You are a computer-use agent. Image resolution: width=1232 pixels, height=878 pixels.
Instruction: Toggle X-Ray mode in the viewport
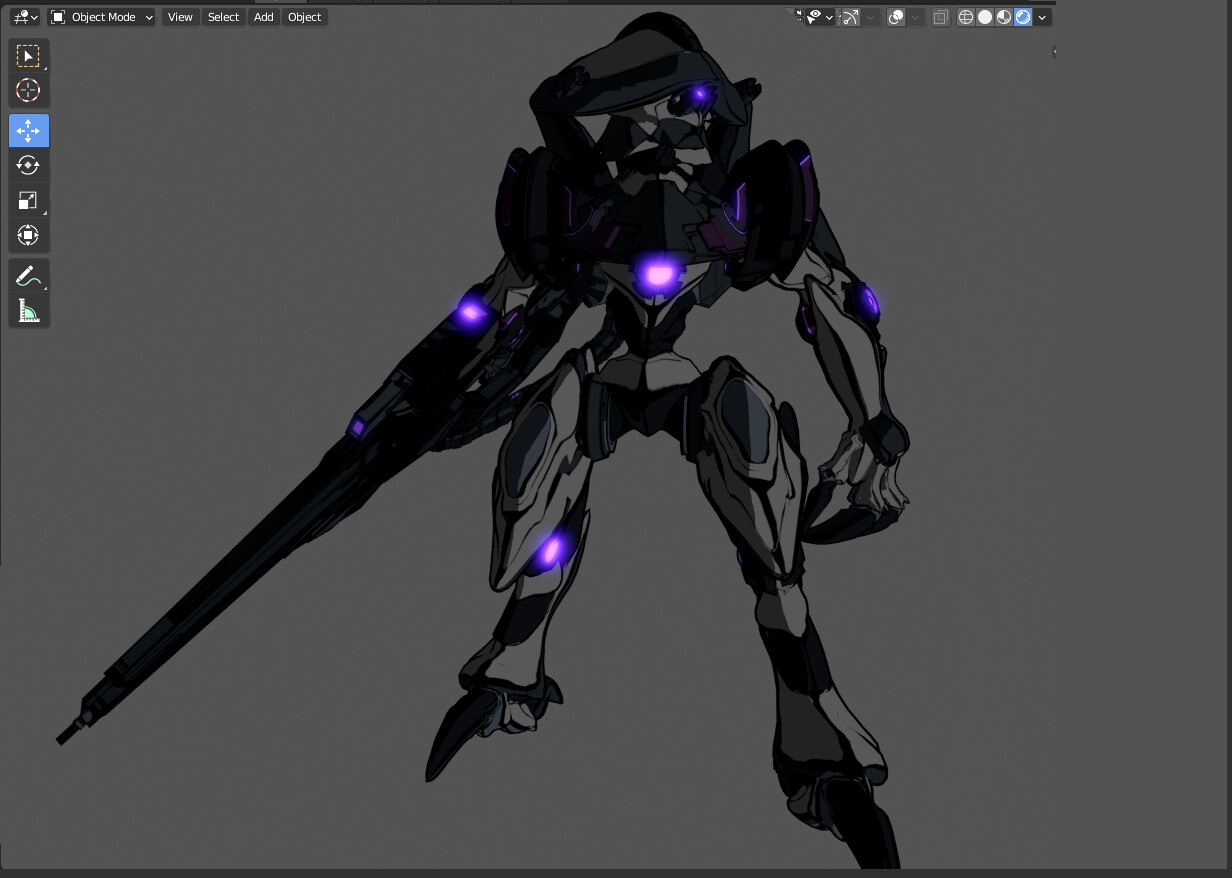[939, 17]
